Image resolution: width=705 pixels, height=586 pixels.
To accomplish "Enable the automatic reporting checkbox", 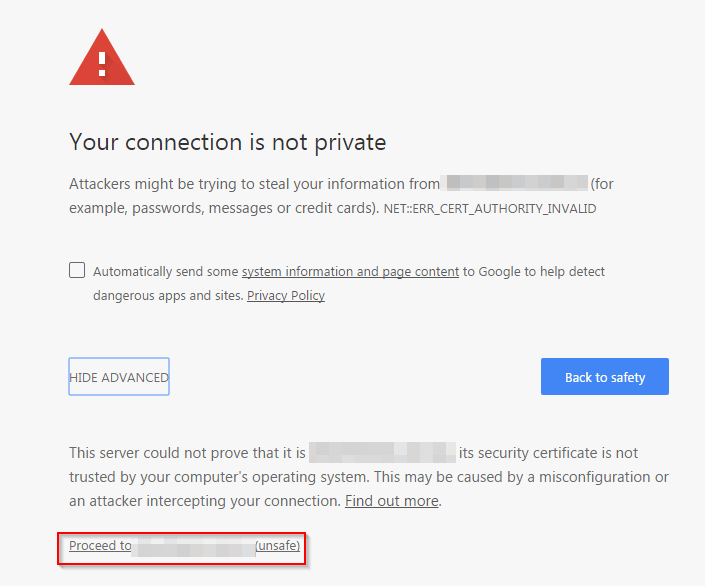I will 77,270.
